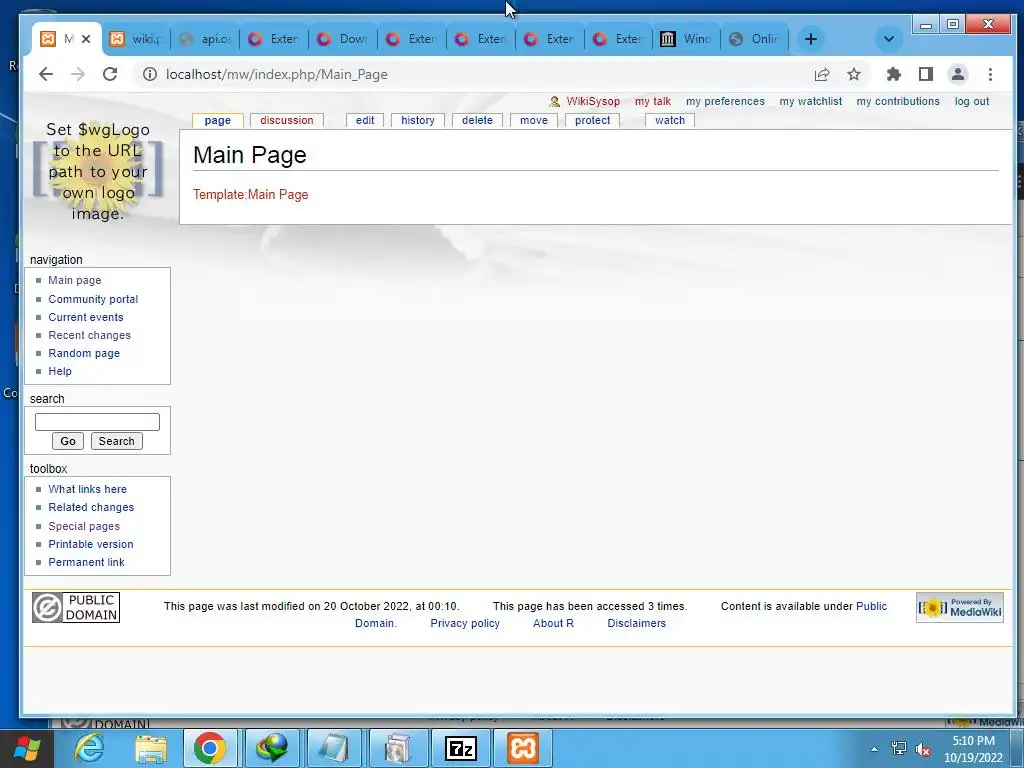Open Recent changes in navigation
Viewport: 1024px width, 768px height.
(89, 335)
